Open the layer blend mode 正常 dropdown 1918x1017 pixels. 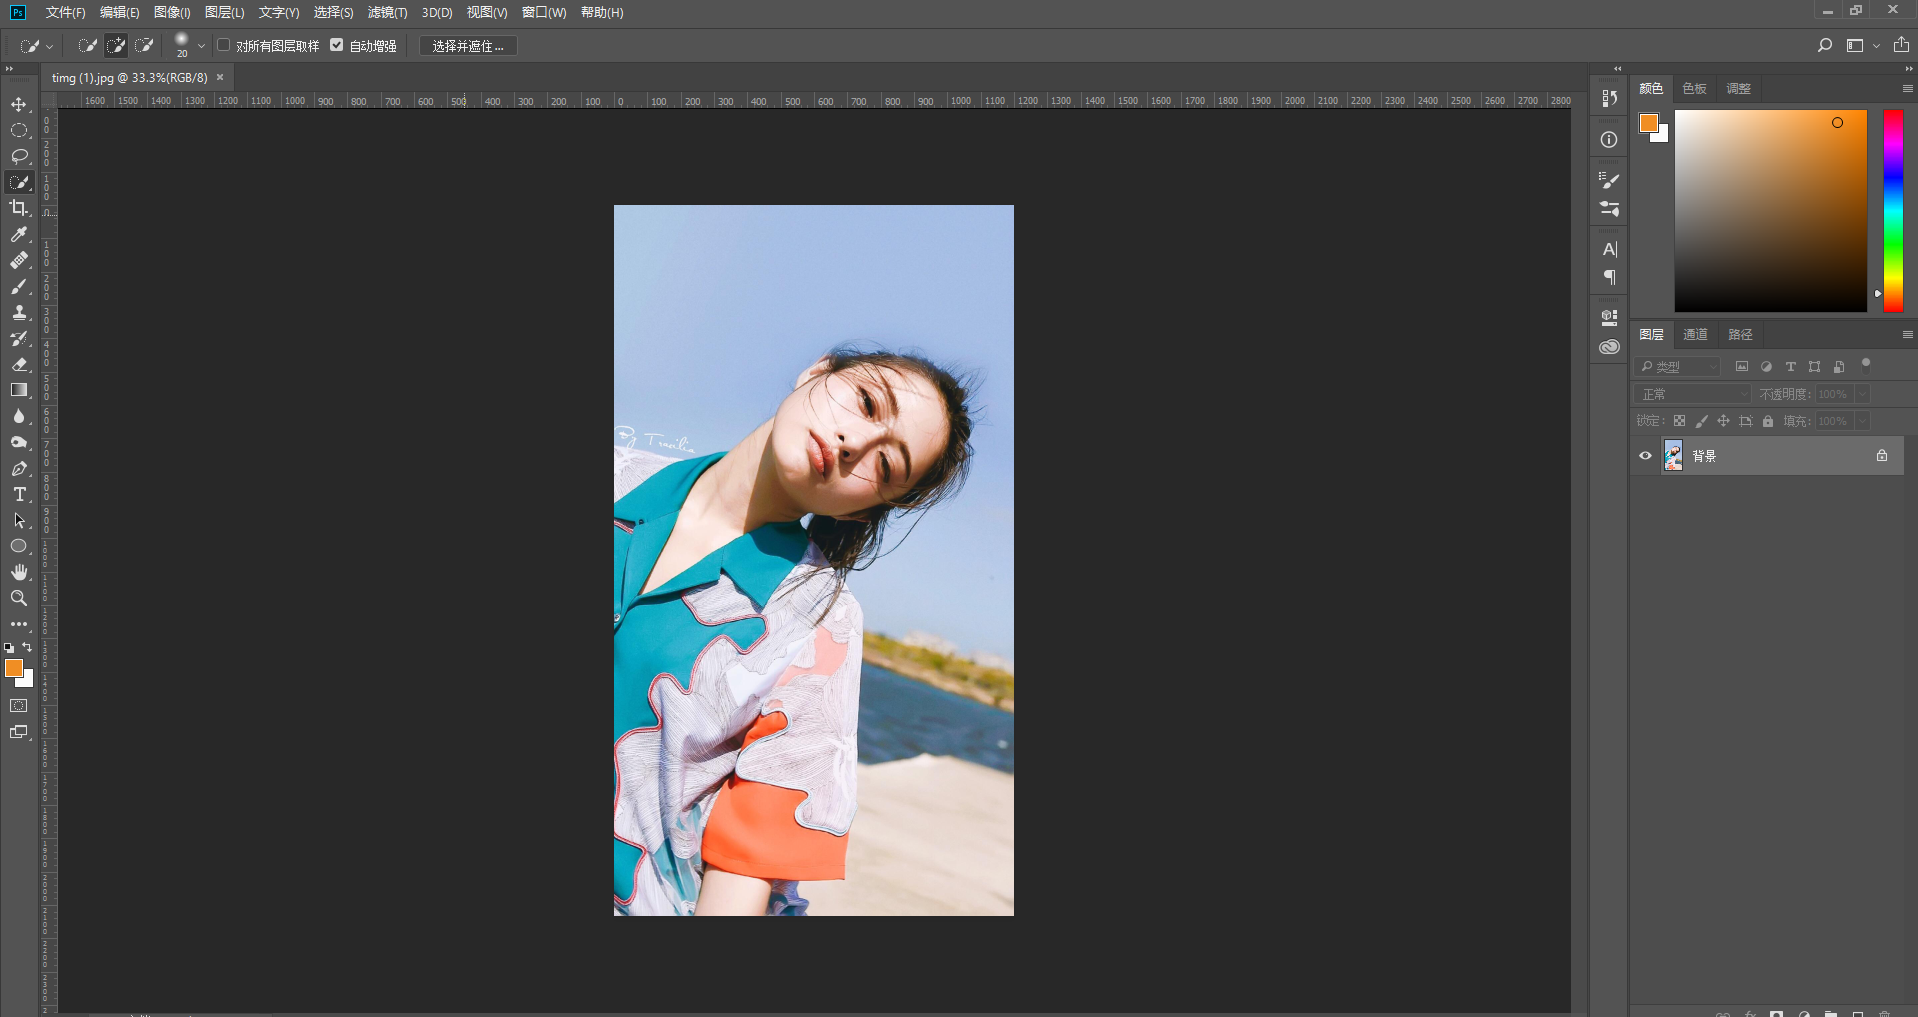1692,394
